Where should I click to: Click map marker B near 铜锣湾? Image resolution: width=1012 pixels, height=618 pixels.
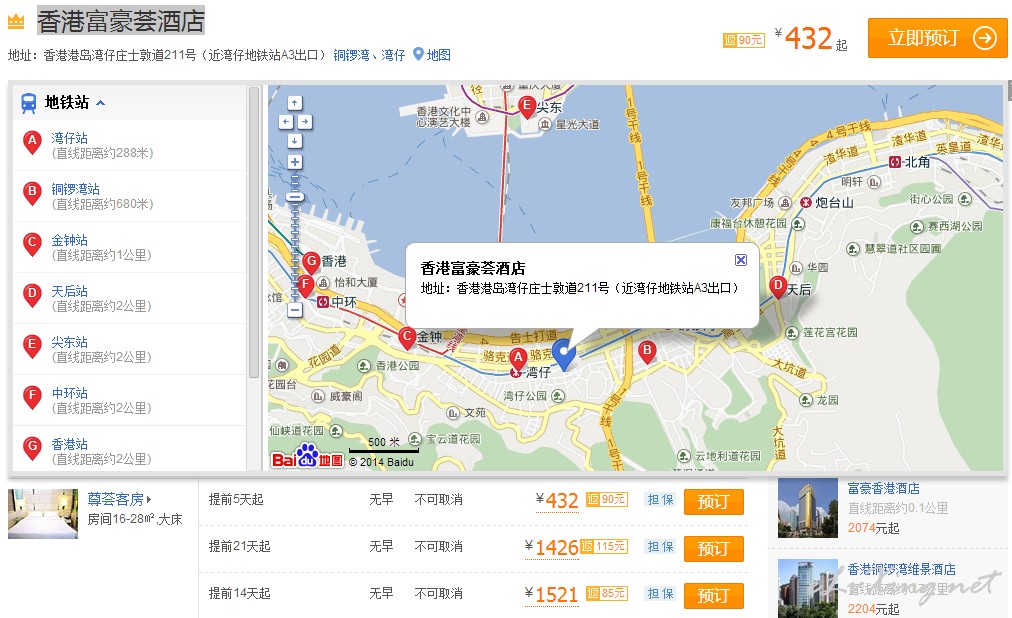pyautogui.click(x=647, y=352)
